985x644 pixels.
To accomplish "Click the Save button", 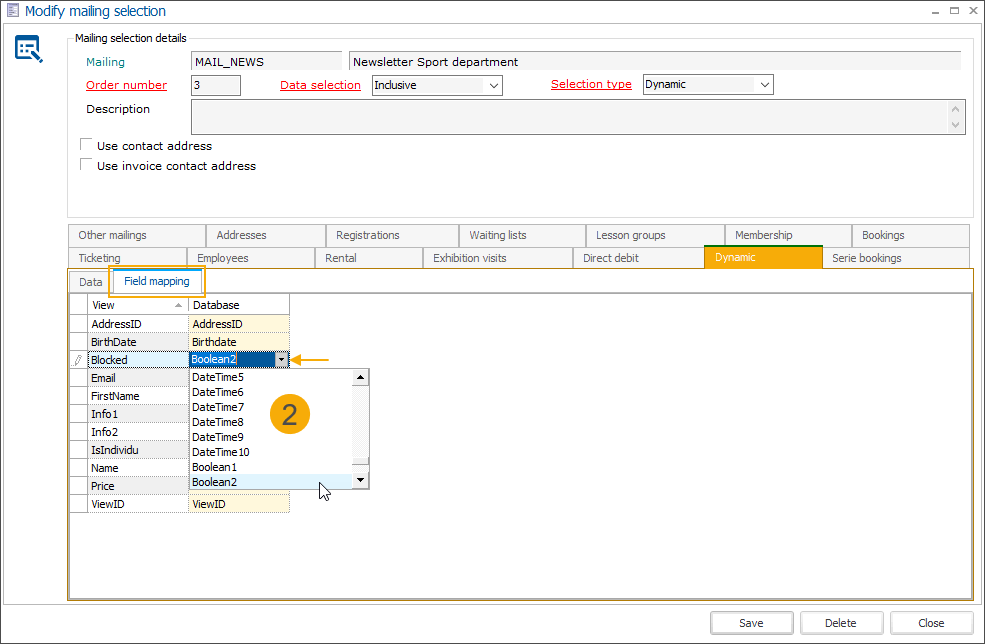I will 751,622.
